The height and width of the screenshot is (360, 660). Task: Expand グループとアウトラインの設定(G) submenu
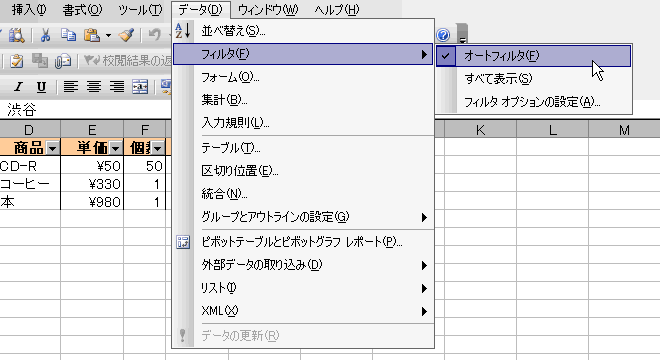point(303,217)
